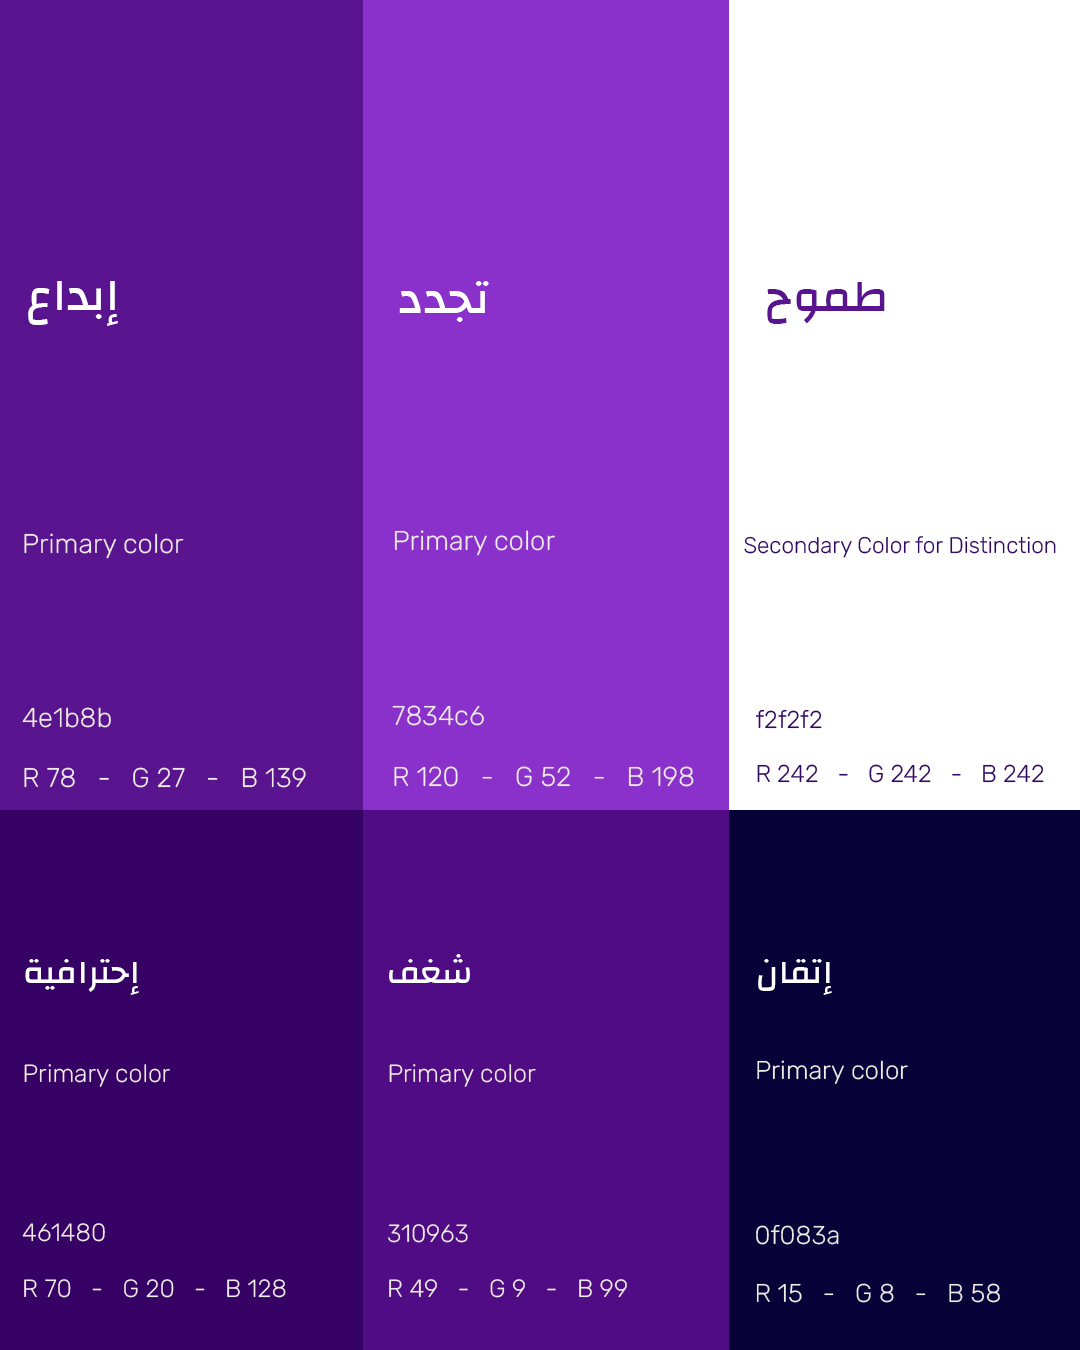1080x1350 pixels.
Task: Click the Arabic heading إحترافية
Action: tap(81, 973)
